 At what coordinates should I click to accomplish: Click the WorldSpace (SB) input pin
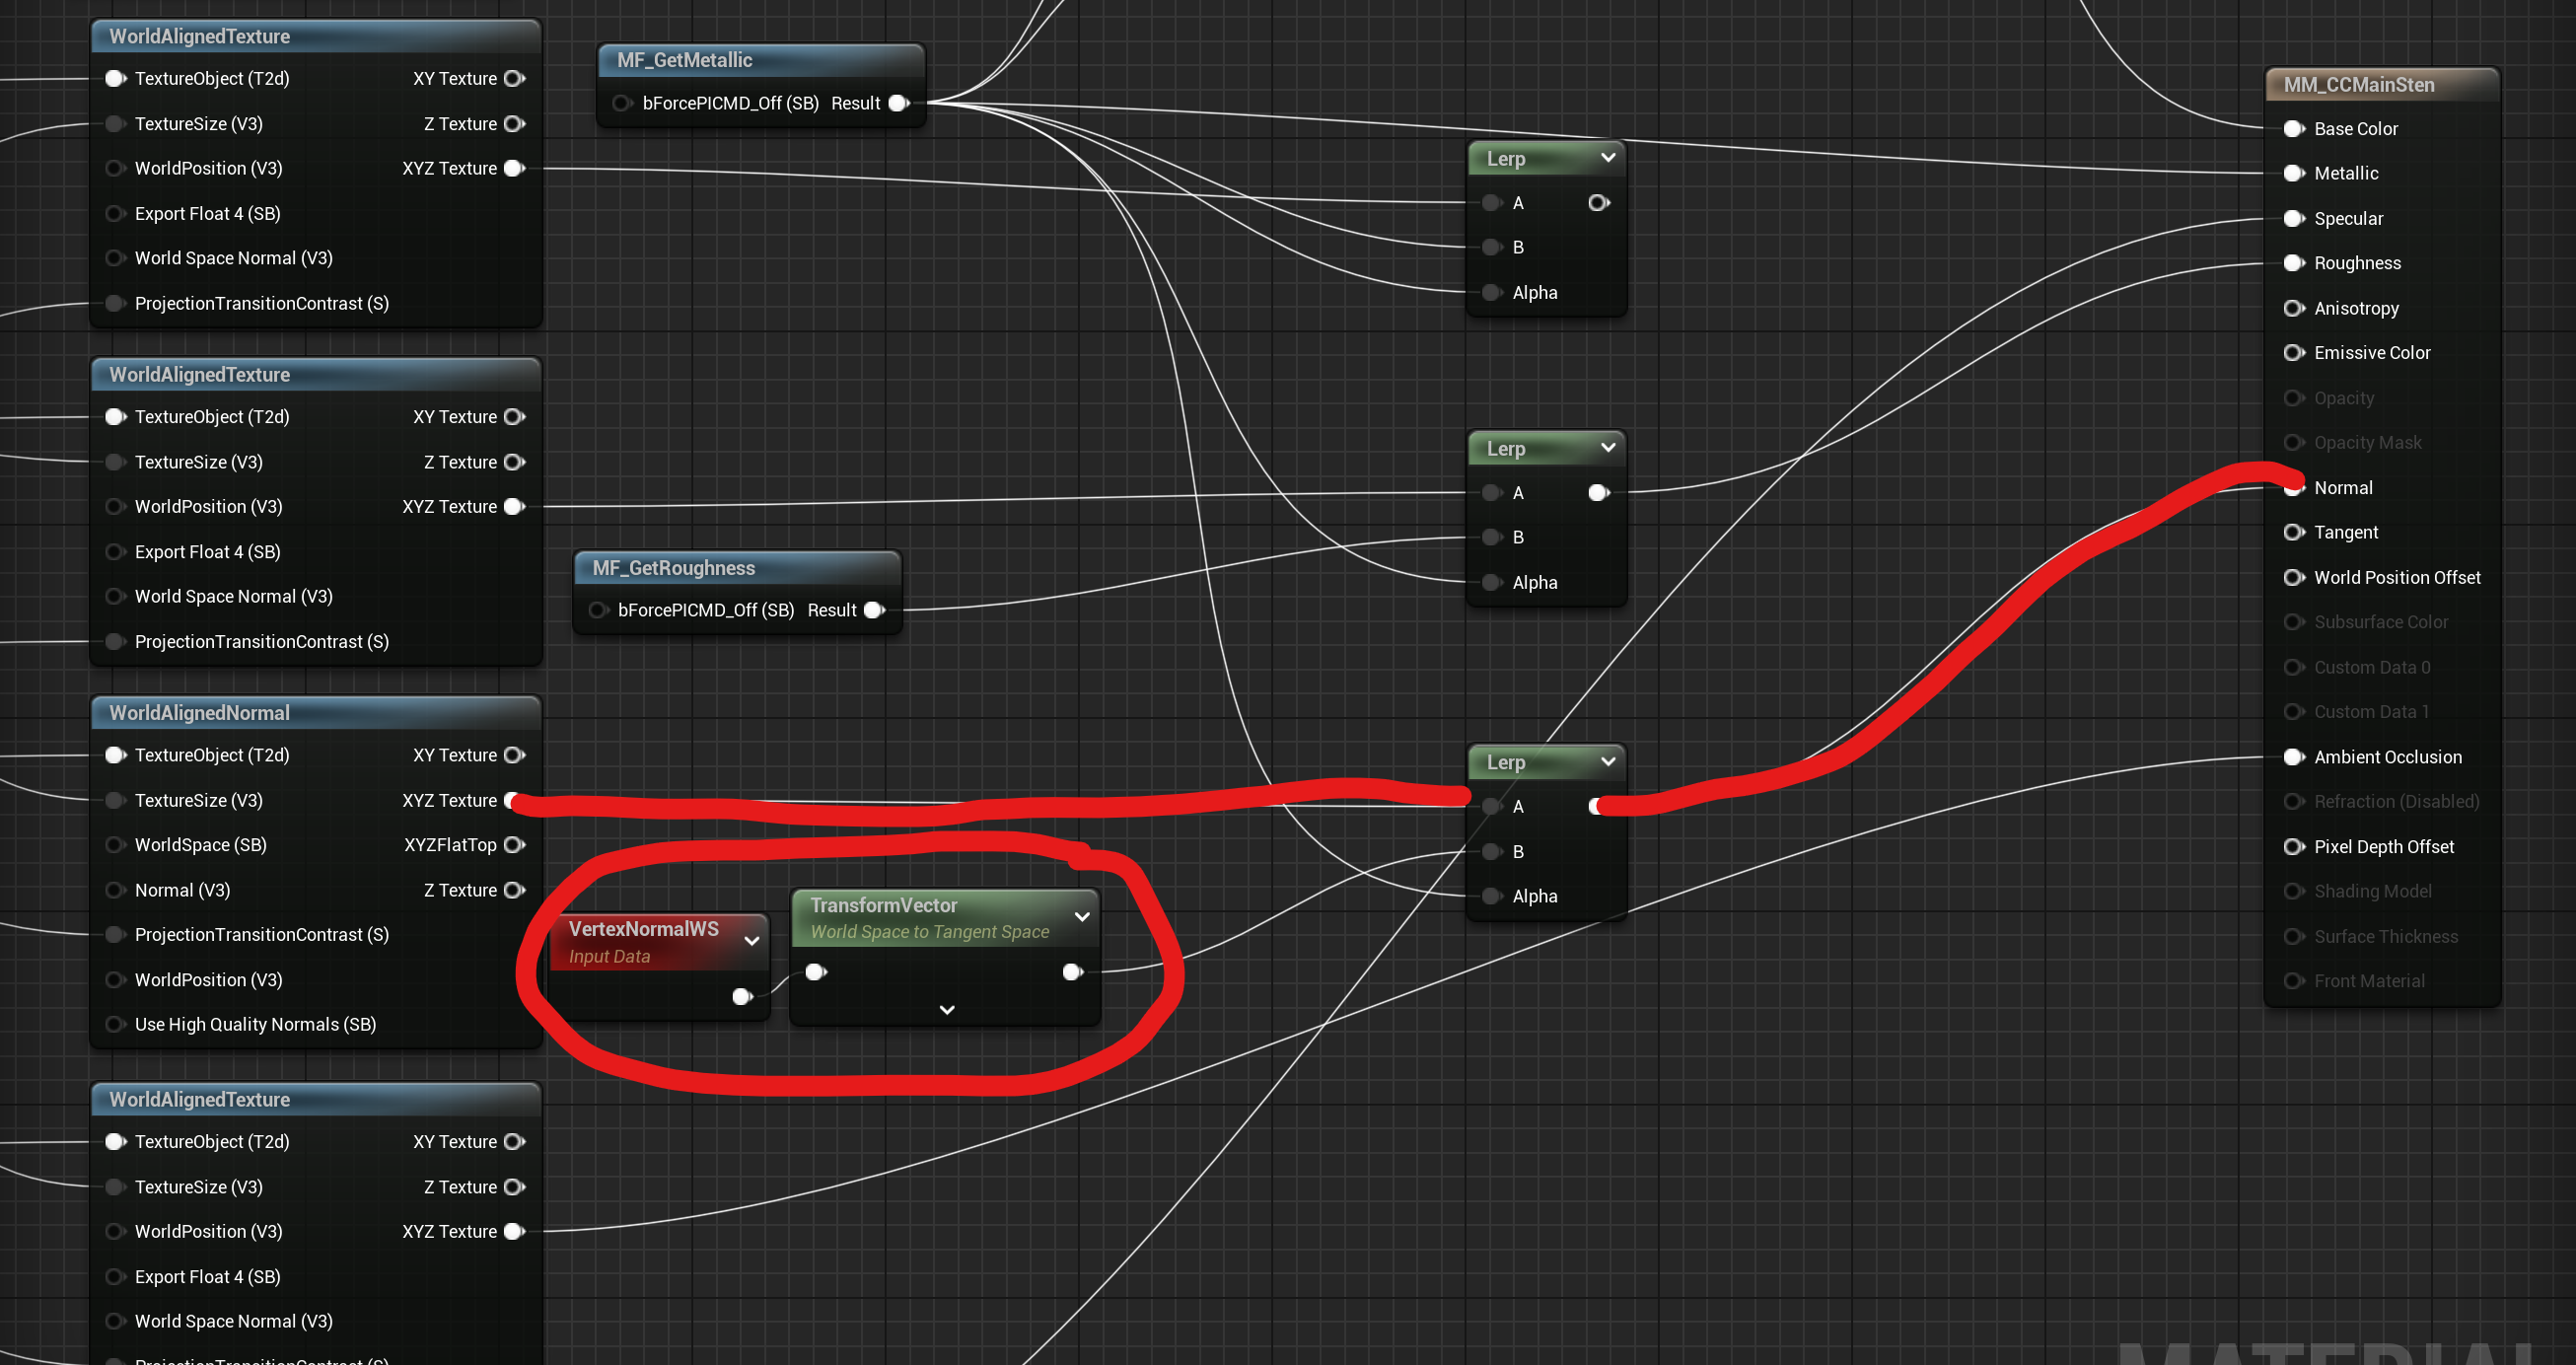[x=115, y=845]
